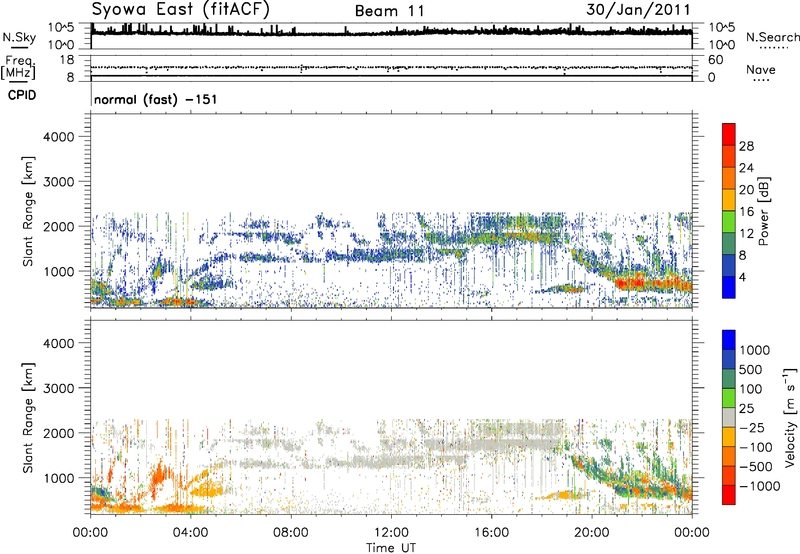This screenshot has width=800, height=554.
Task: Select the "4000" tick of the power panel
Action: (x=59, y=137)
